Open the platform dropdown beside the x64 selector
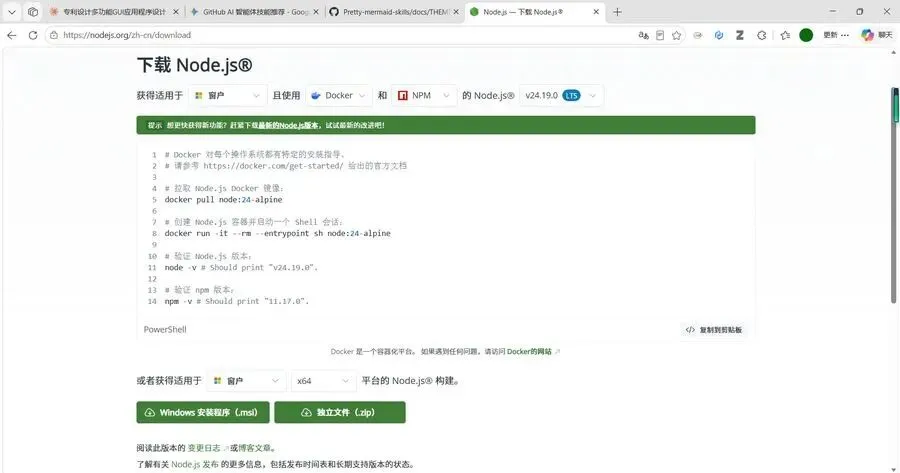This screenshot has width=900, height=473. coord(246,381)
